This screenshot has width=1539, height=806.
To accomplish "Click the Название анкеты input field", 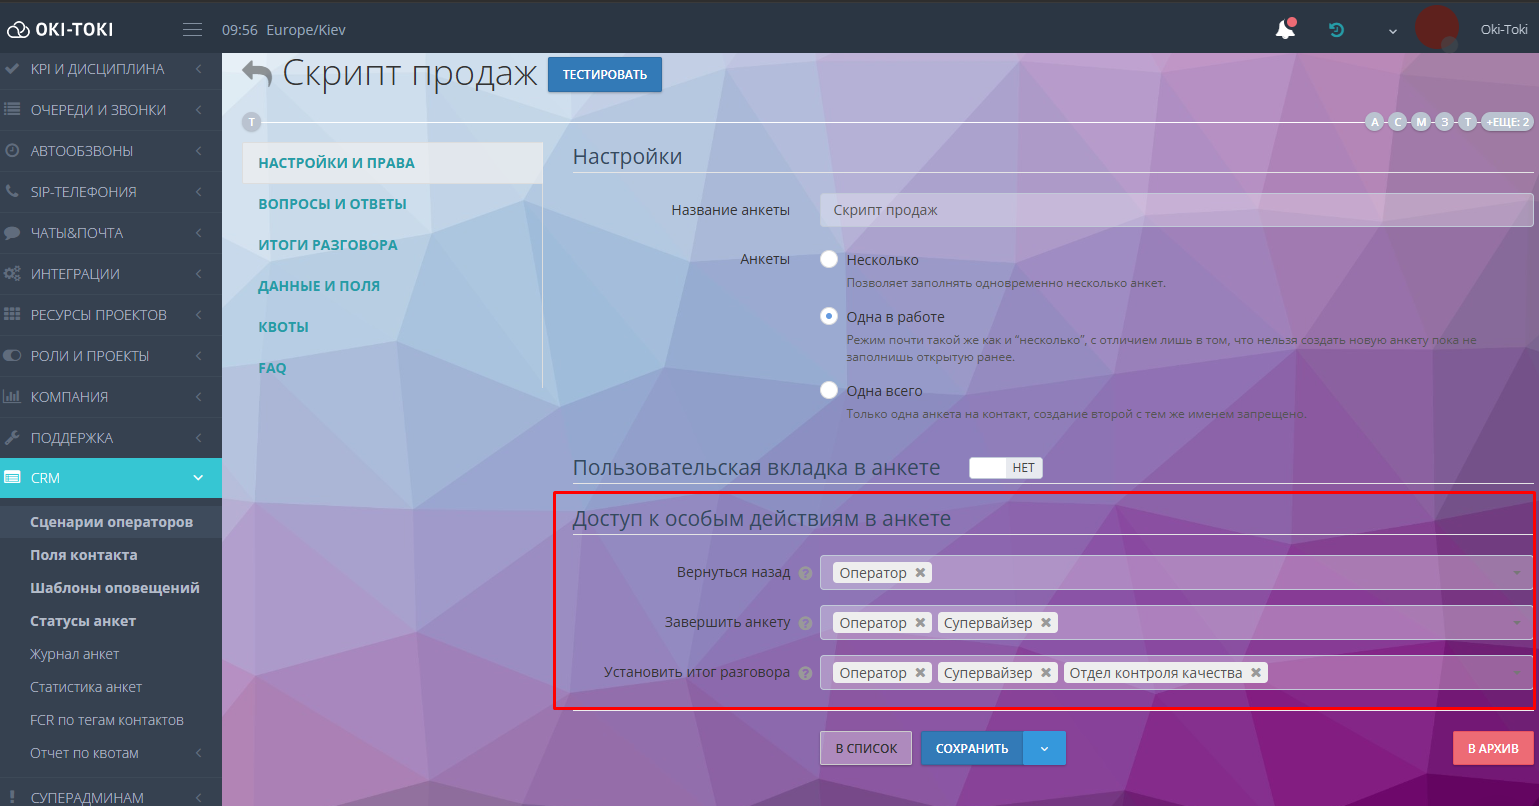I will [1175, 210].
